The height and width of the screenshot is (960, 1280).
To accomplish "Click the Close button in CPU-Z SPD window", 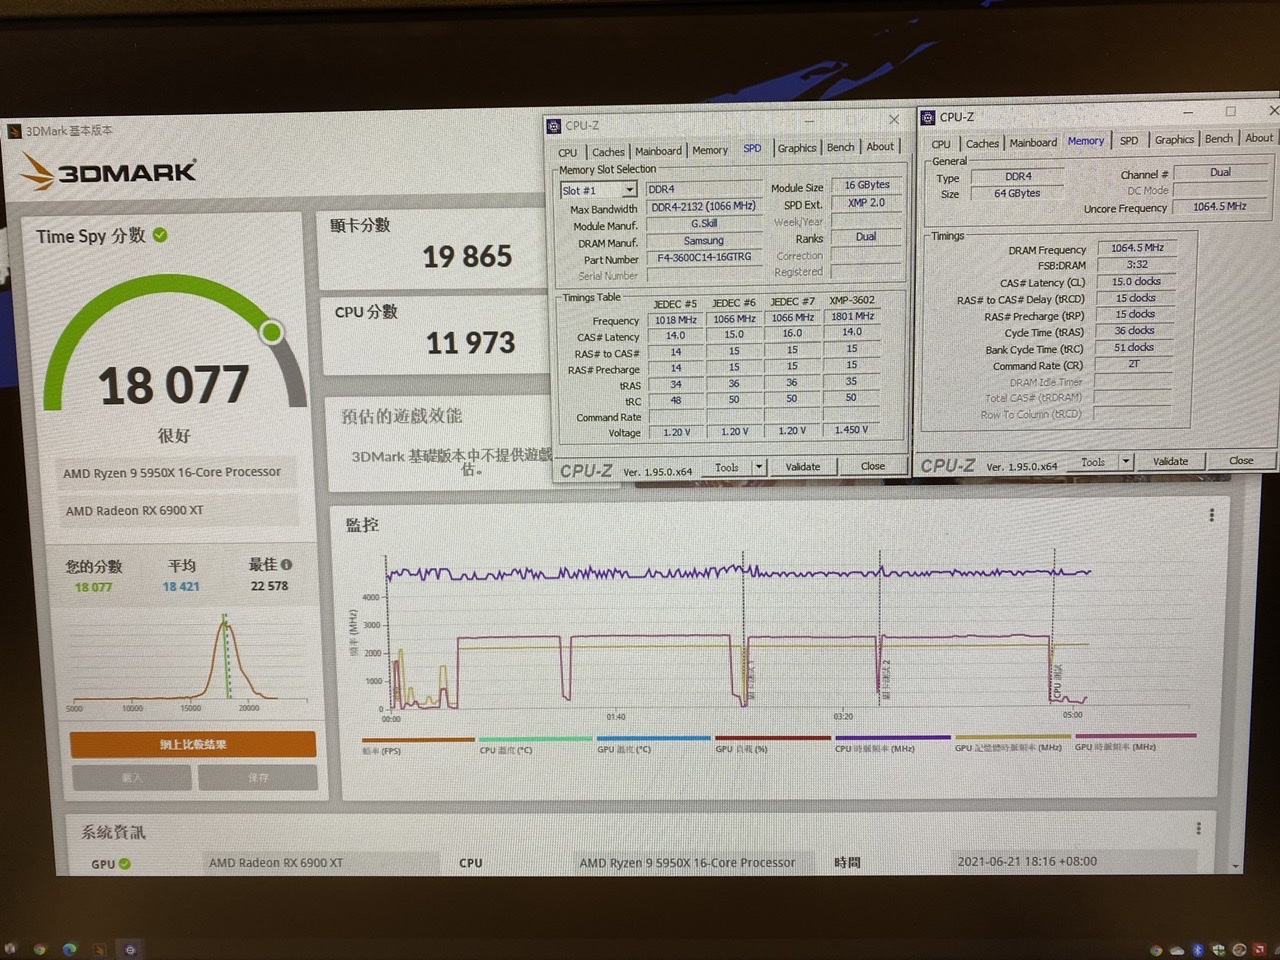I will 873,466.
